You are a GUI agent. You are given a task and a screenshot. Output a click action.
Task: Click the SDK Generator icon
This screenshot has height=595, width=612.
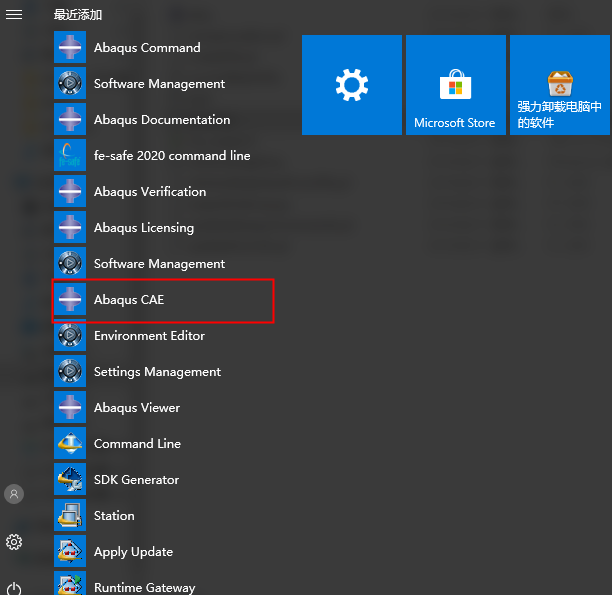[70, 480]
